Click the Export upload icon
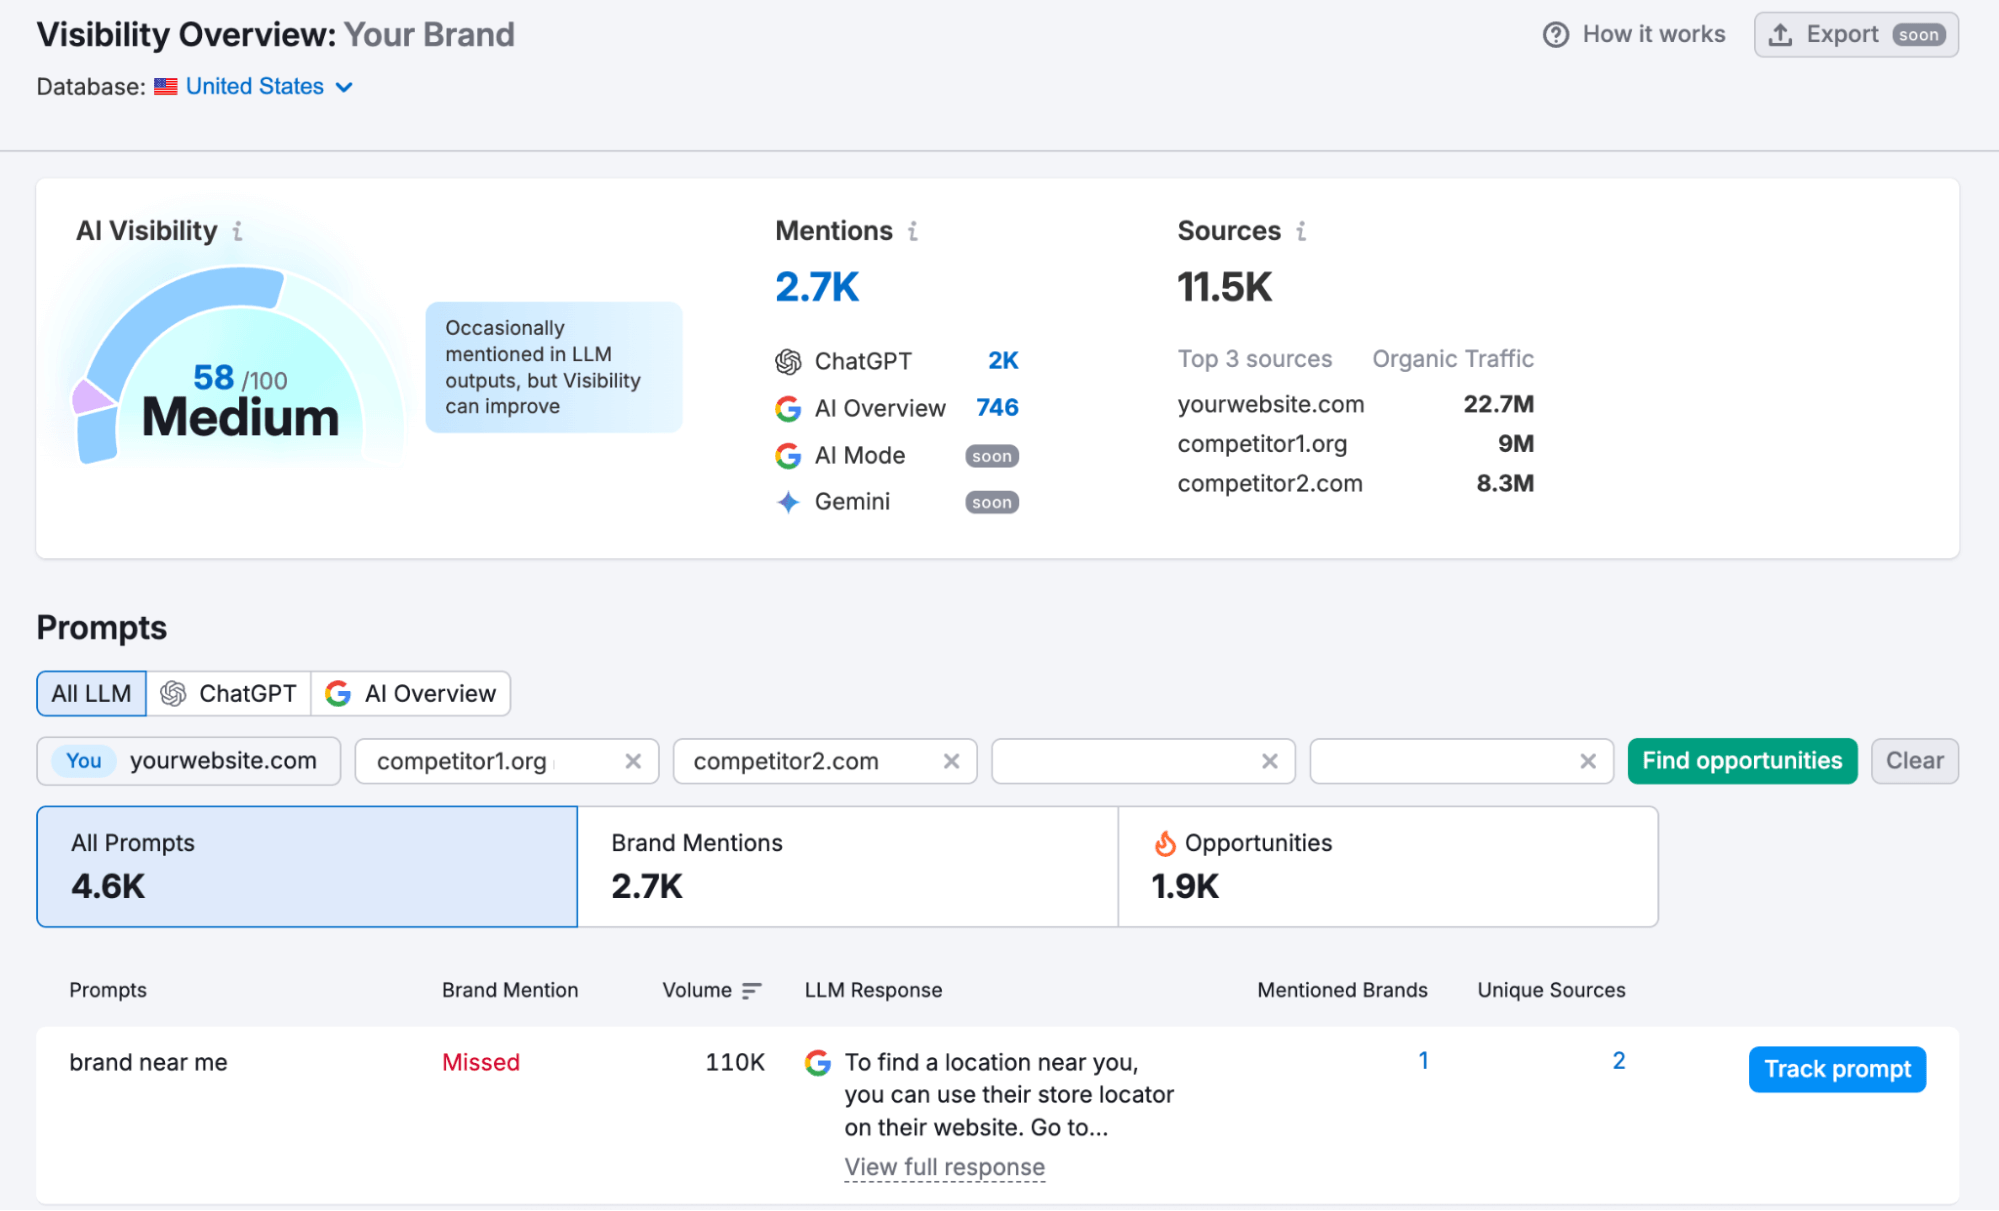Screen dimensions: 1999x1211 pos(1781,33)
